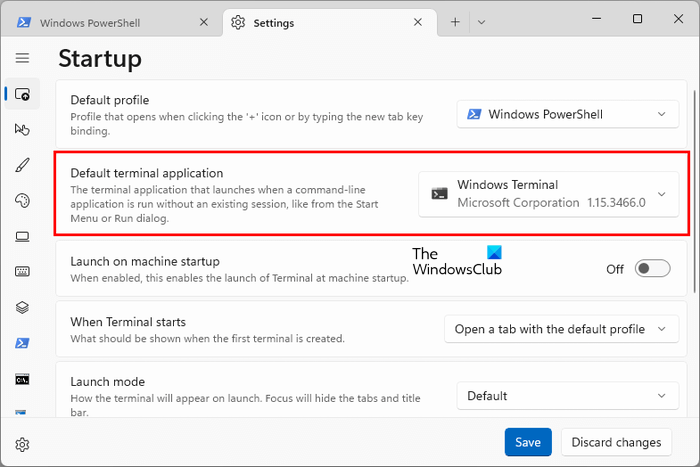The width and height of the screenshot is (700, 467).
Task: Open Appearance settings (brush icon)
Action: coord(22,165)
